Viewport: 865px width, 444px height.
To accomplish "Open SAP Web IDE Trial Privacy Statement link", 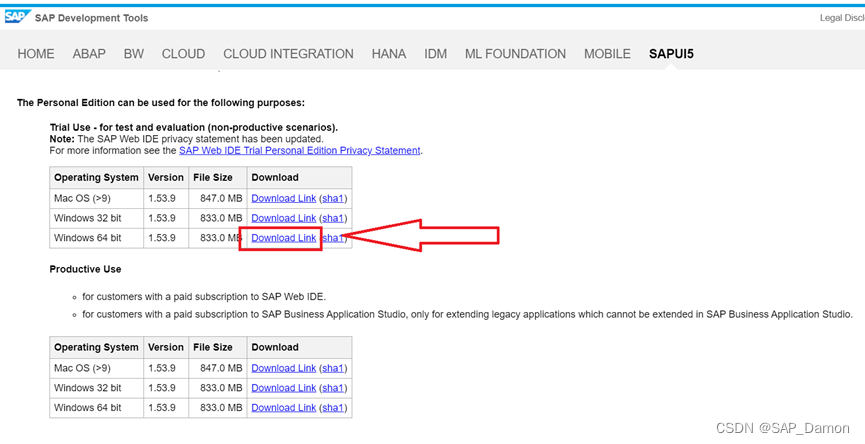I will tap(300, 151).
